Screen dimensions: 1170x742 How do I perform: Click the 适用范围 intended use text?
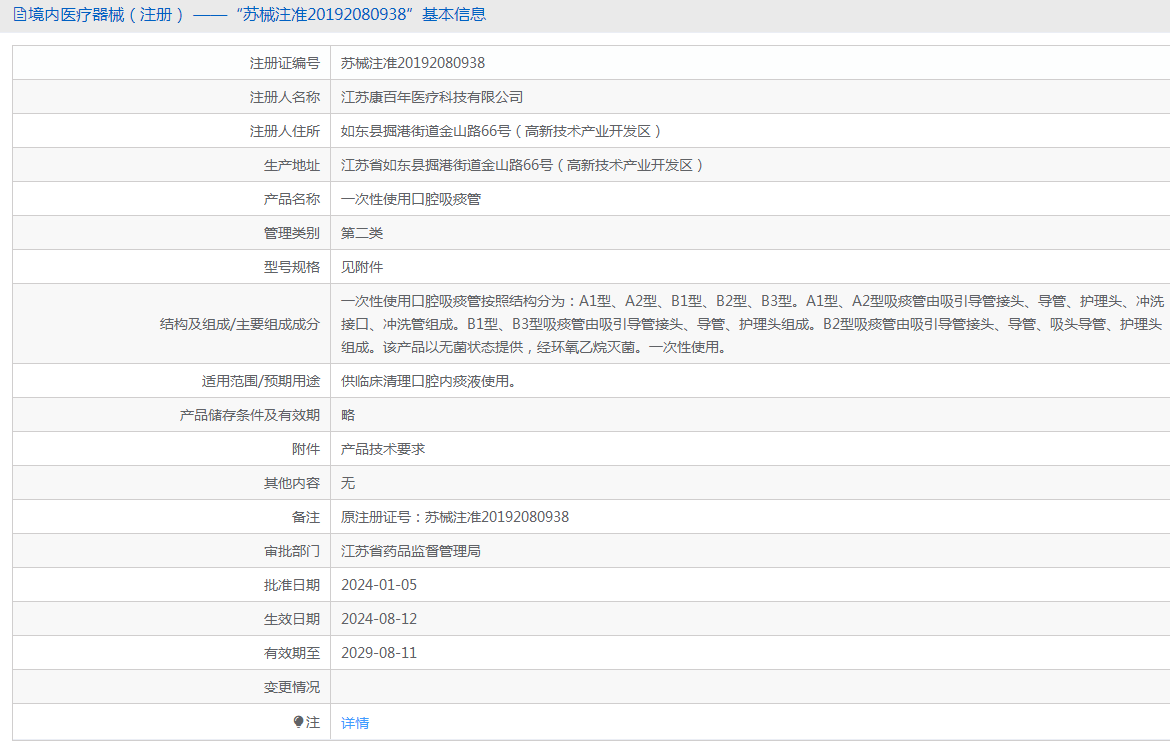[x=429, y=381]
